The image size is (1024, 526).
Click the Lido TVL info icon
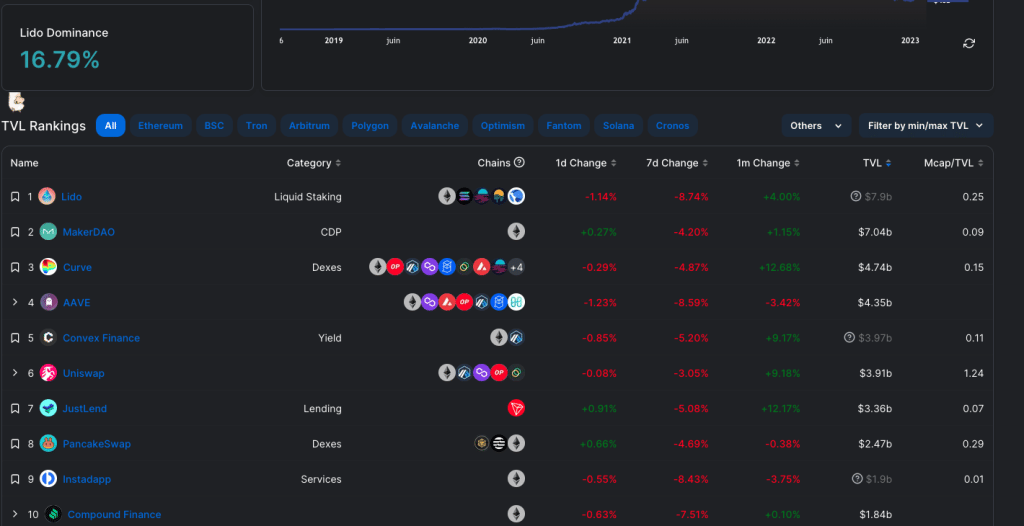(856, 196)
